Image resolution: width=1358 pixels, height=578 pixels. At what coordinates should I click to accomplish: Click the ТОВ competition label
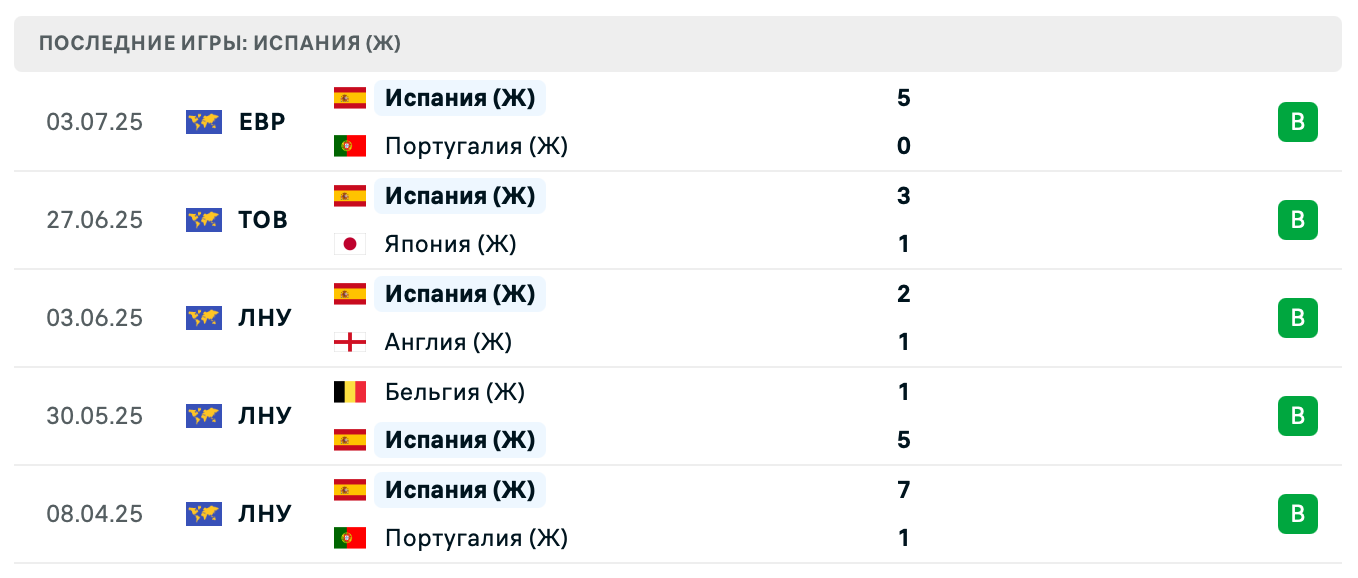pos(264,220)
